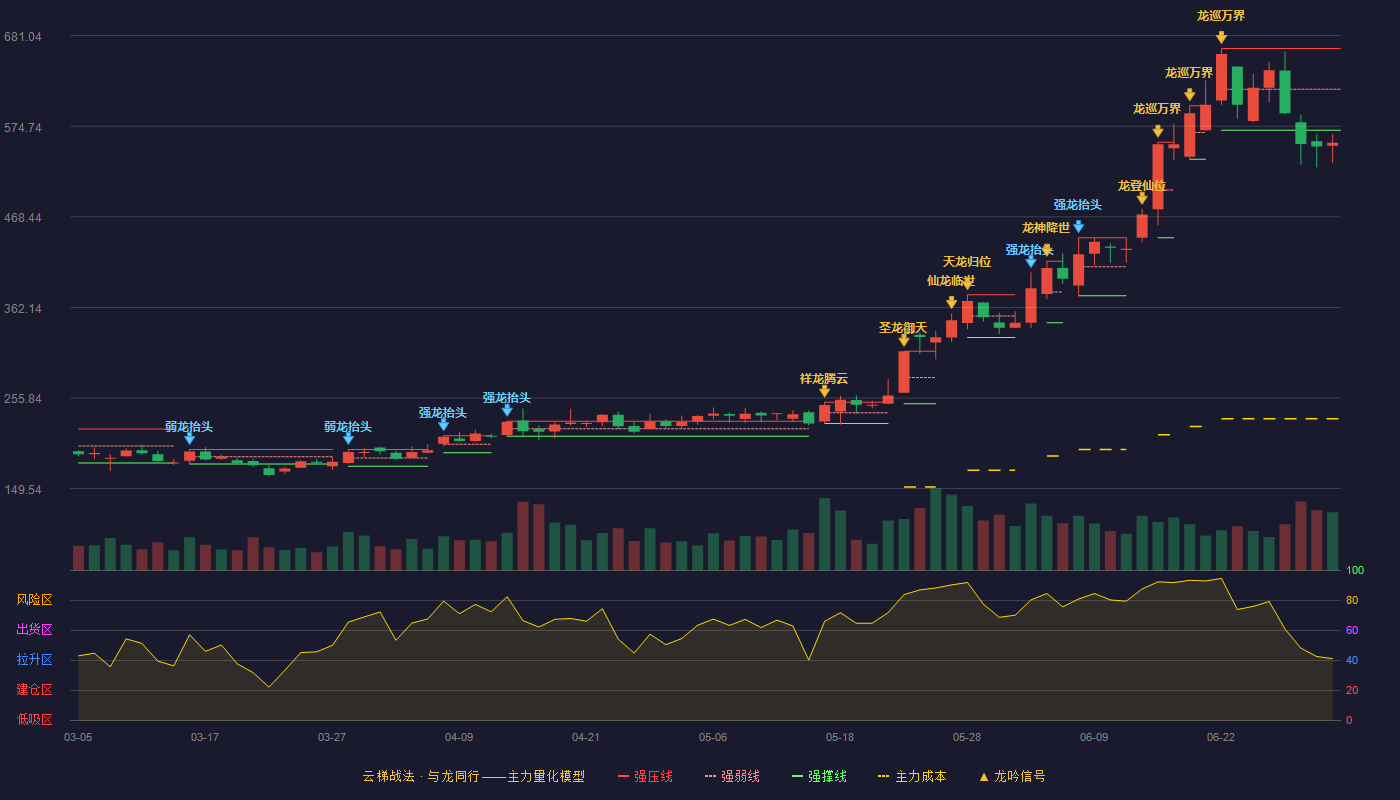This screenshot has height=800, width=1400.
Task: Click the 05-28 date label
Action: pos(967,737)
